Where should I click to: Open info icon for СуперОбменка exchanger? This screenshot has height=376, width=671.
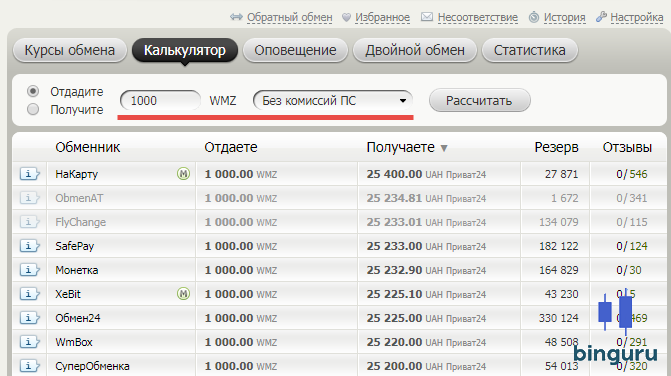coord(30,366)
